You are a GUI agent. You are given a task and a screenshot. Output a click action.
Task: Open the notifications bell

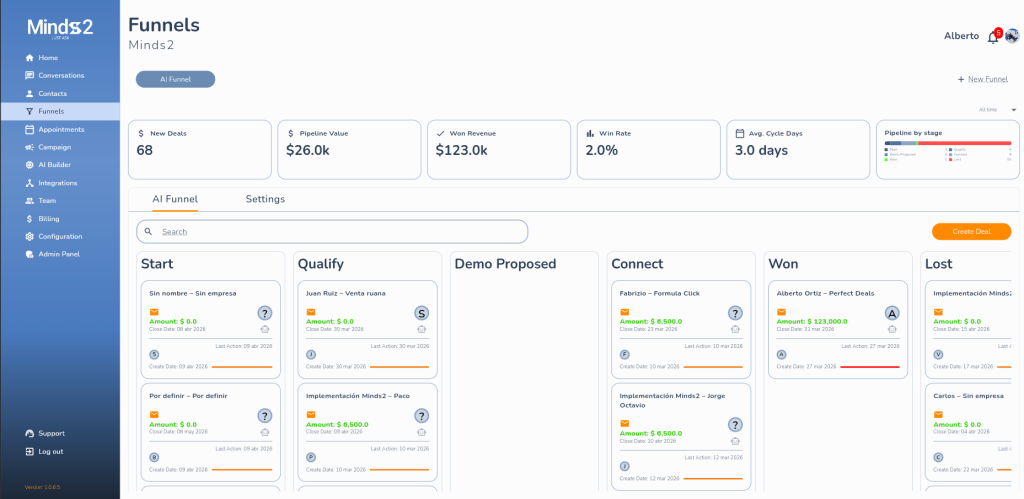pos(993,37)
